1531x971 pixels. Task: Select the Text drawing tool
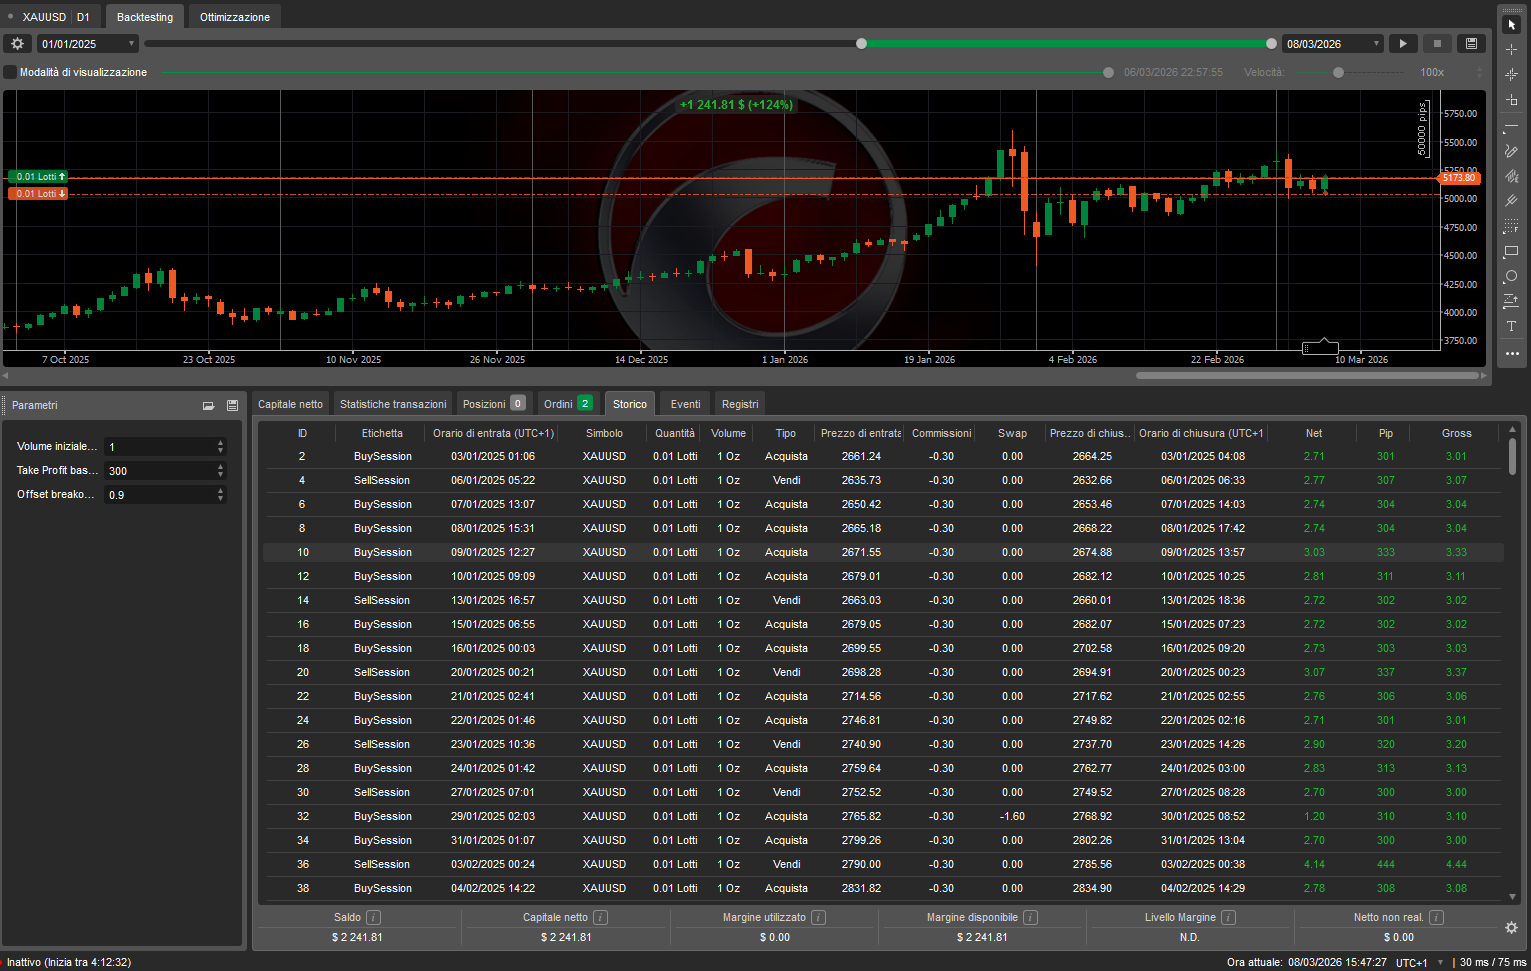pos(1511,327)
